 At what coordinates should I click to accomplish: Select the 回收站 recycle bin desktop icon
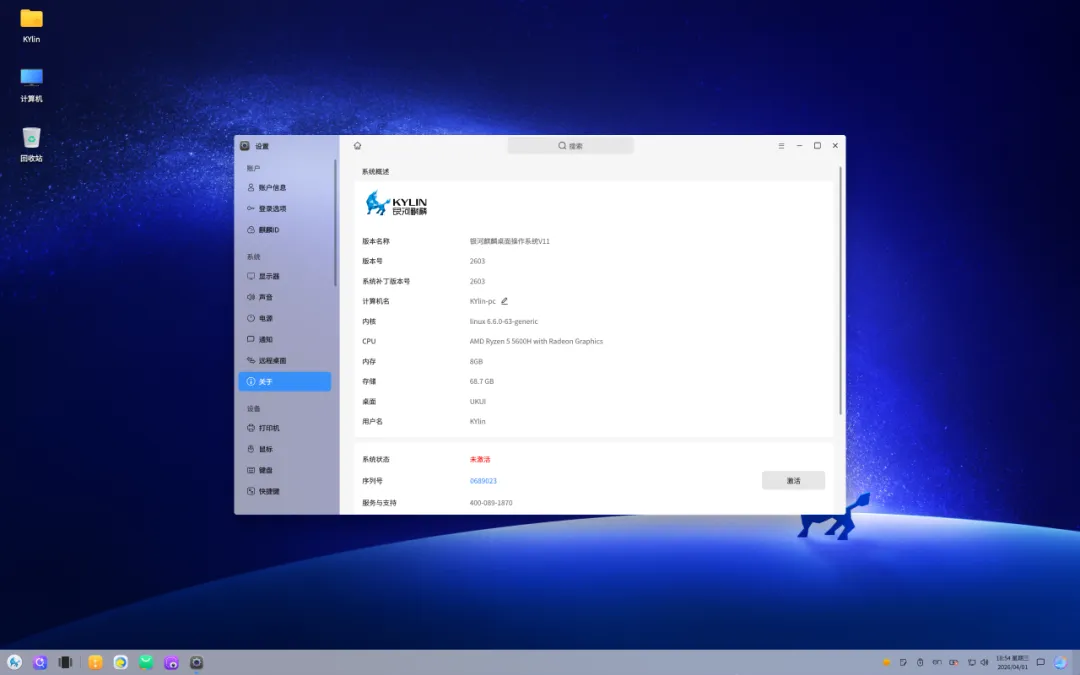[31, 145]
